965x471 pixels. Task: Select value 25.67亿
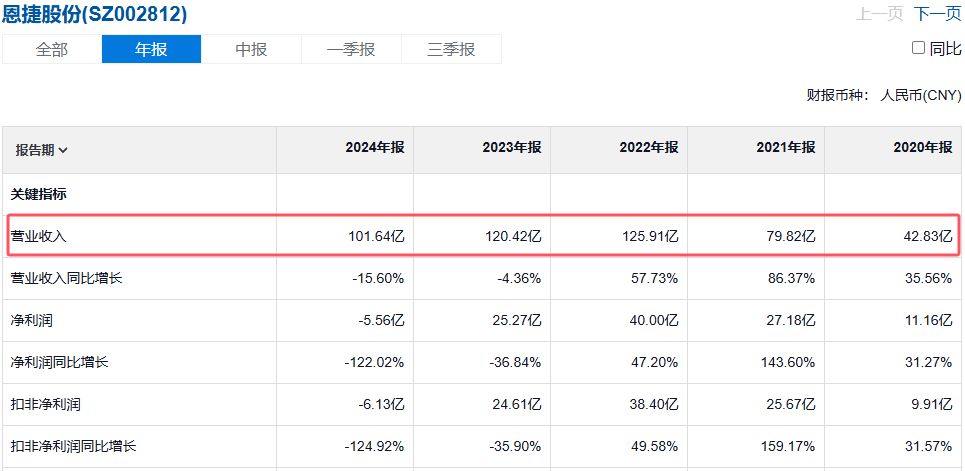(x=791, y=405)
